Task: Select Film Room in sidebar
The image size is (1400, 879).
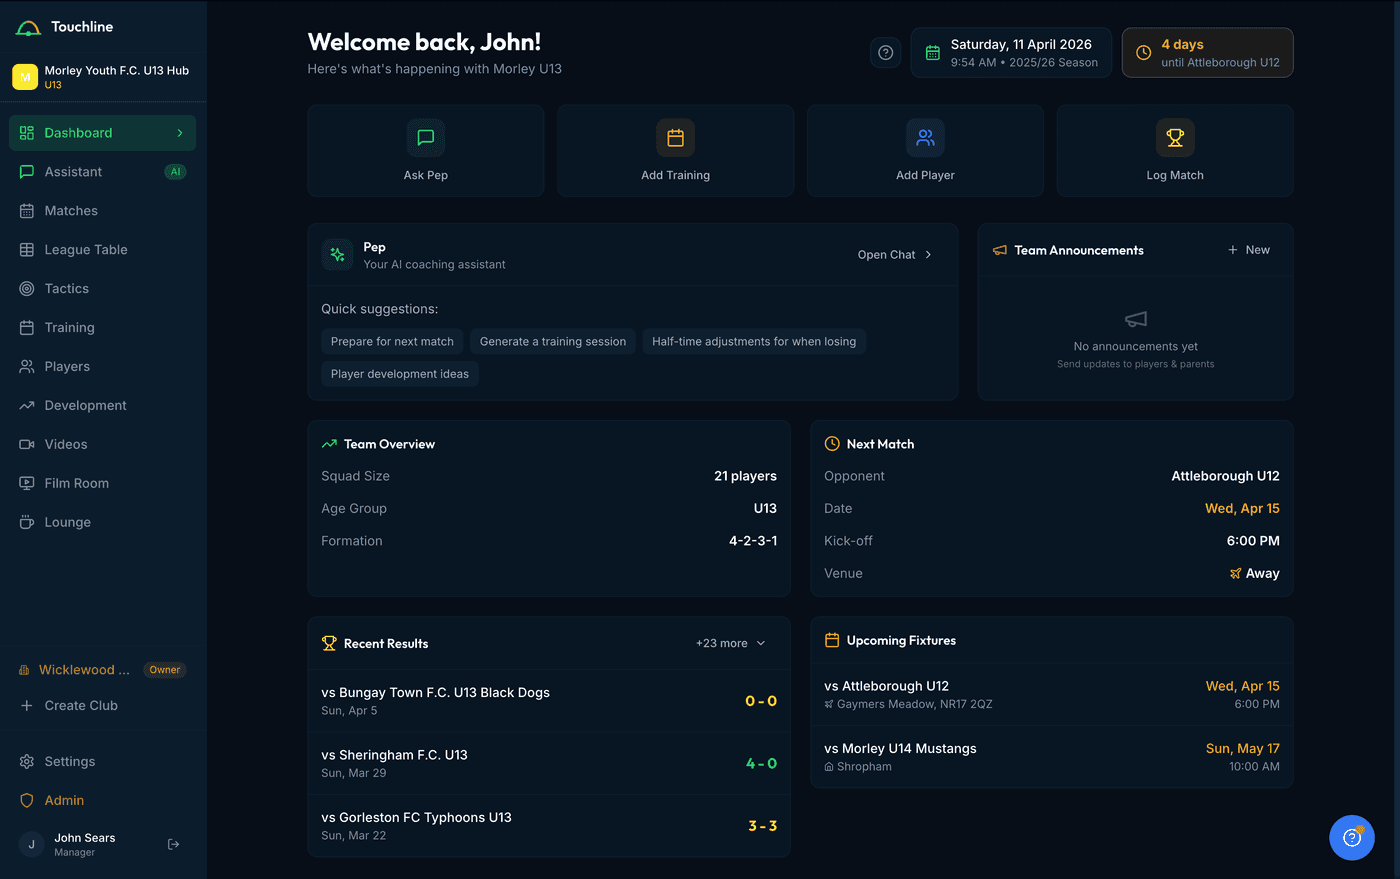Action: click(x=103, y=484)
